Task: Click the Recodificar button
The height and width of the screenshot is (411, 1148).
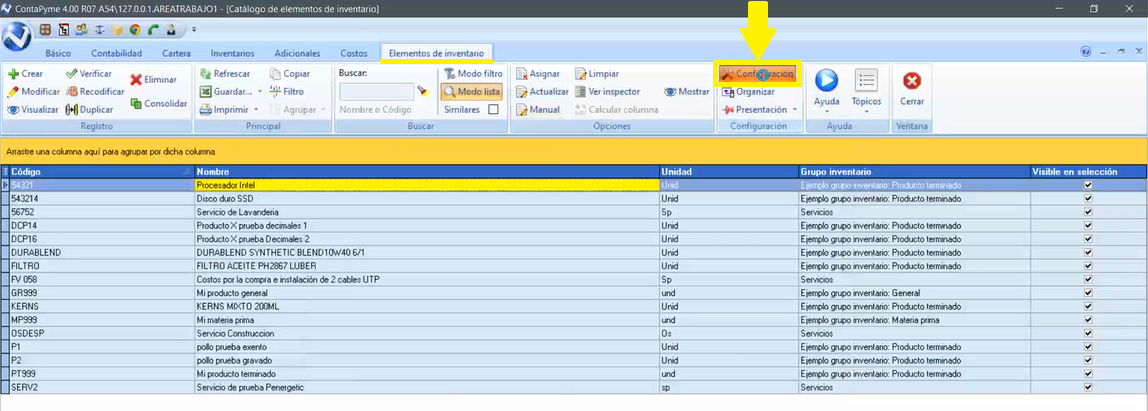Action: point(94,92)
